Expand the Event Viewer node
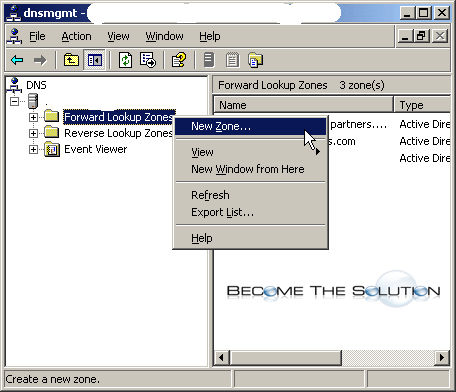This screenshot has width=456, height=392. click(x=33, y=149)
